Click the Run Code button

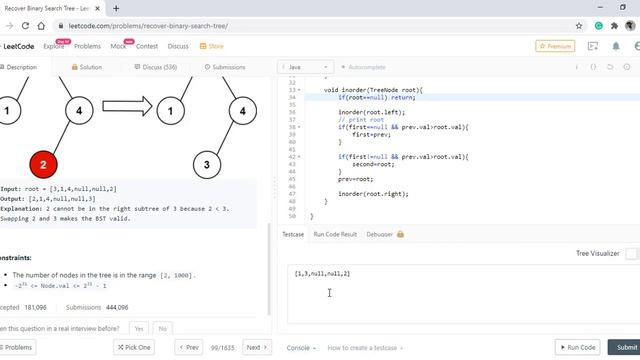[x=578, y=347]
